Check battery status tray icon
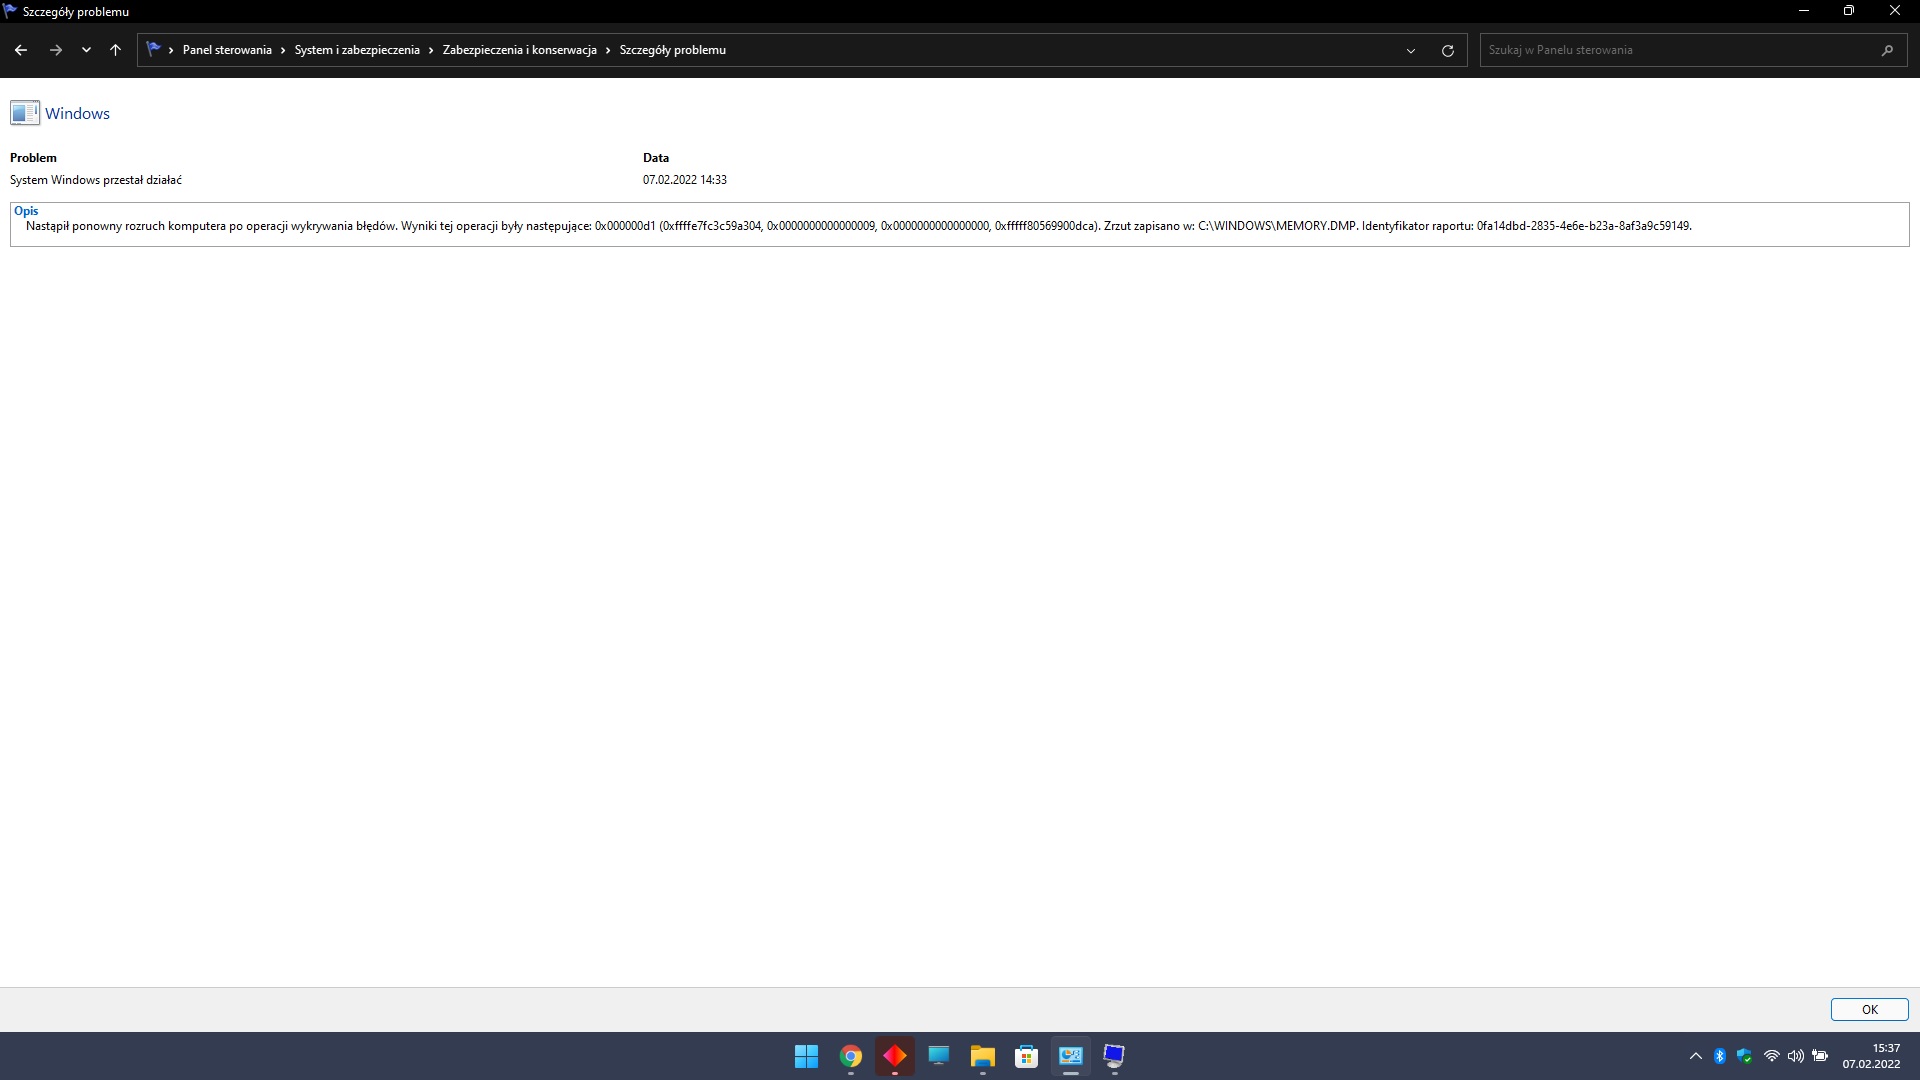This screenshot has width=1920, height=1080. point(1820,1056)
